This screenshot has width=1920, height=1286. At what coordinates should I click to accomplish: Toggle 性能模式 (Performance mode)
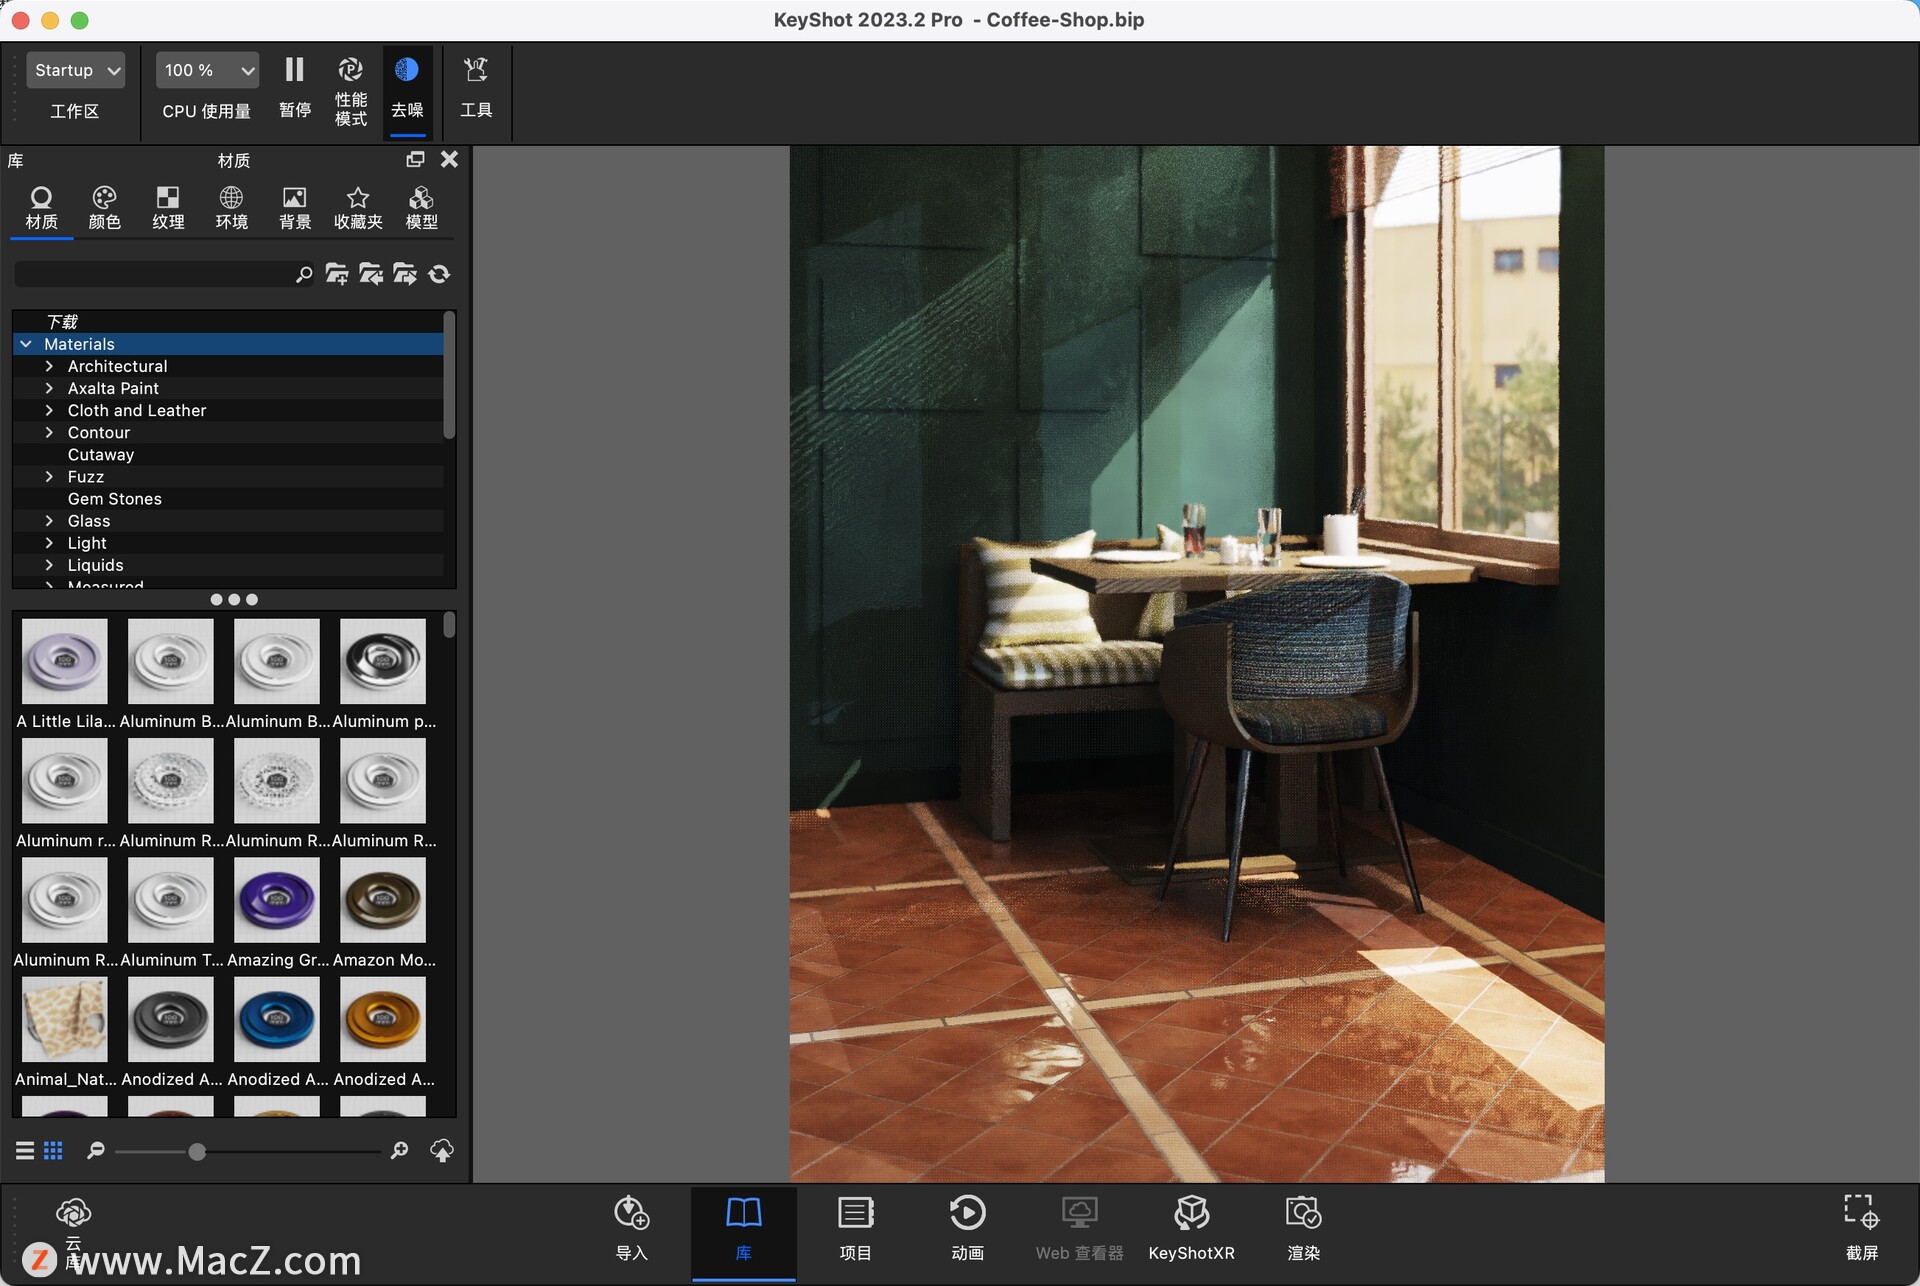pos(350,88)
